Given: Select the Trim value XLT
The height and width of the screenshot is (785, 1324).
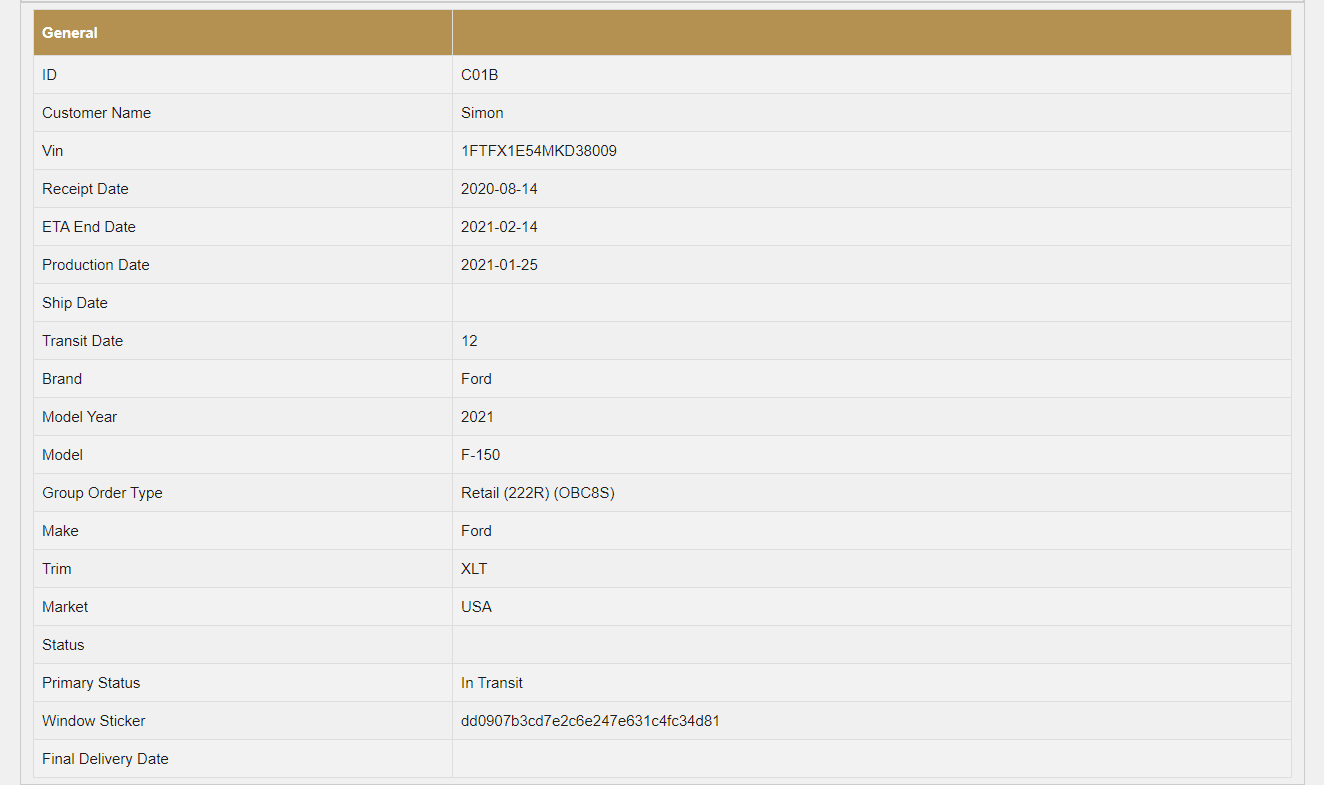Looking at the screenshot, I should pos(474,569).
